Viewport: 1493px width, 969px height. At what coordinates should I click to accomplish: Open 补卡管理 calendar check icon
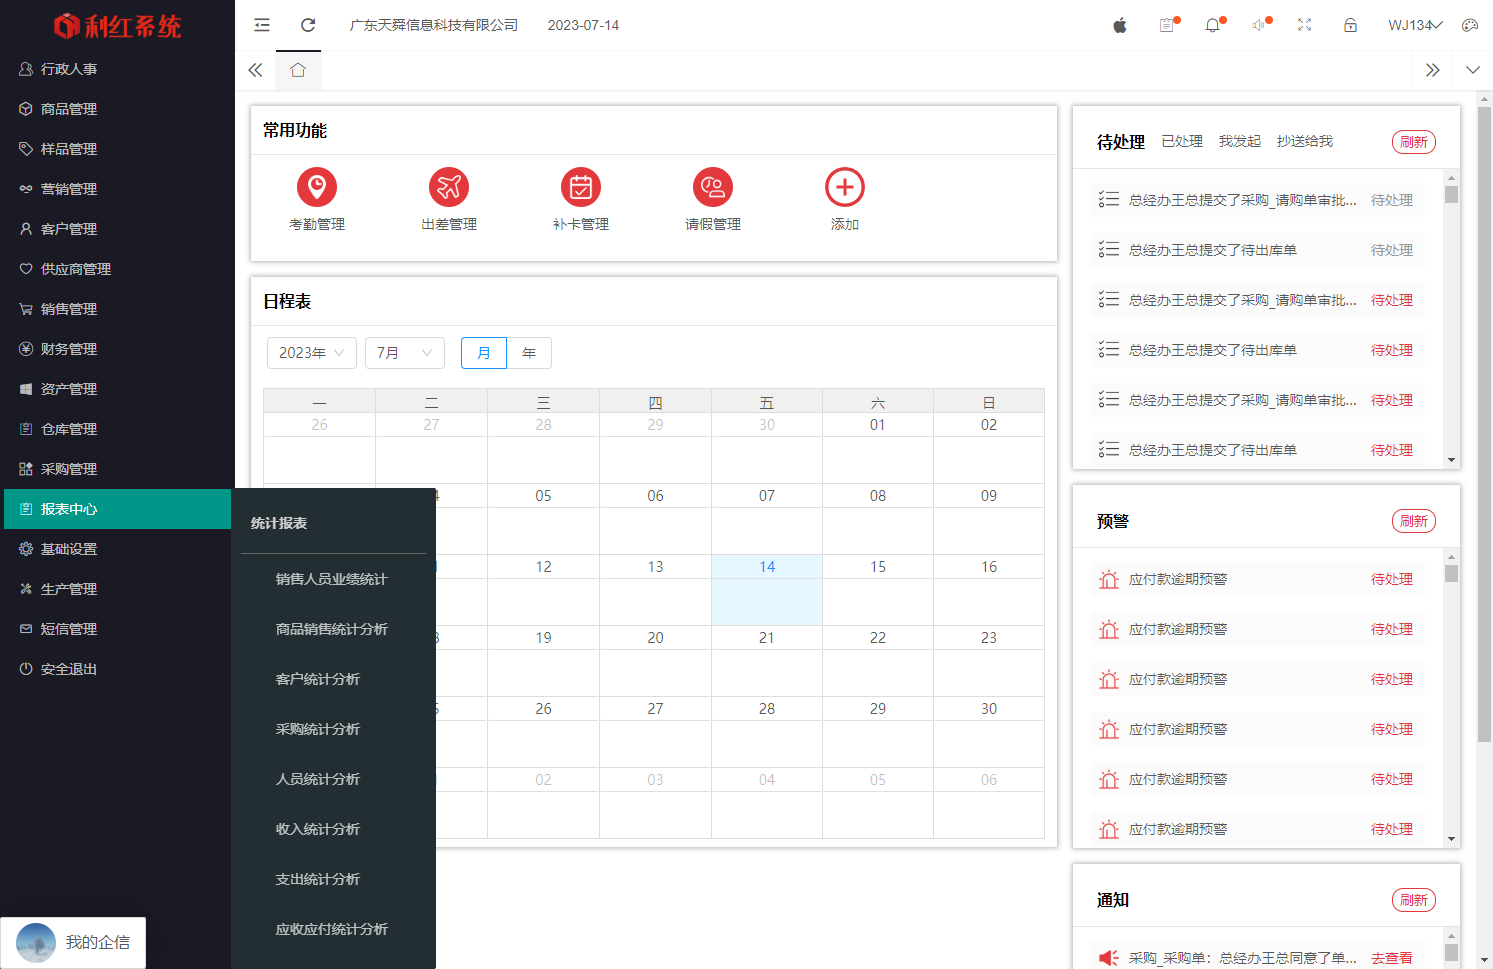[x=580, y=187]
